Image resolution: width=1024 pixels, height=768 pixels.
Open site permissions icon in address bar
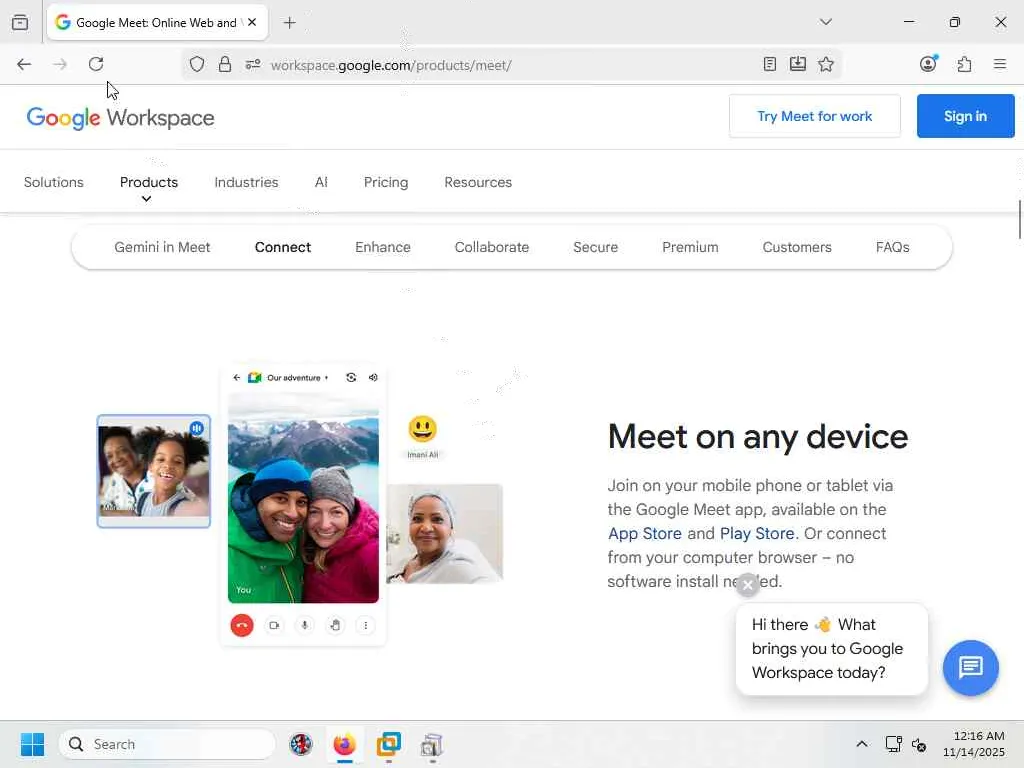point(253,64)
